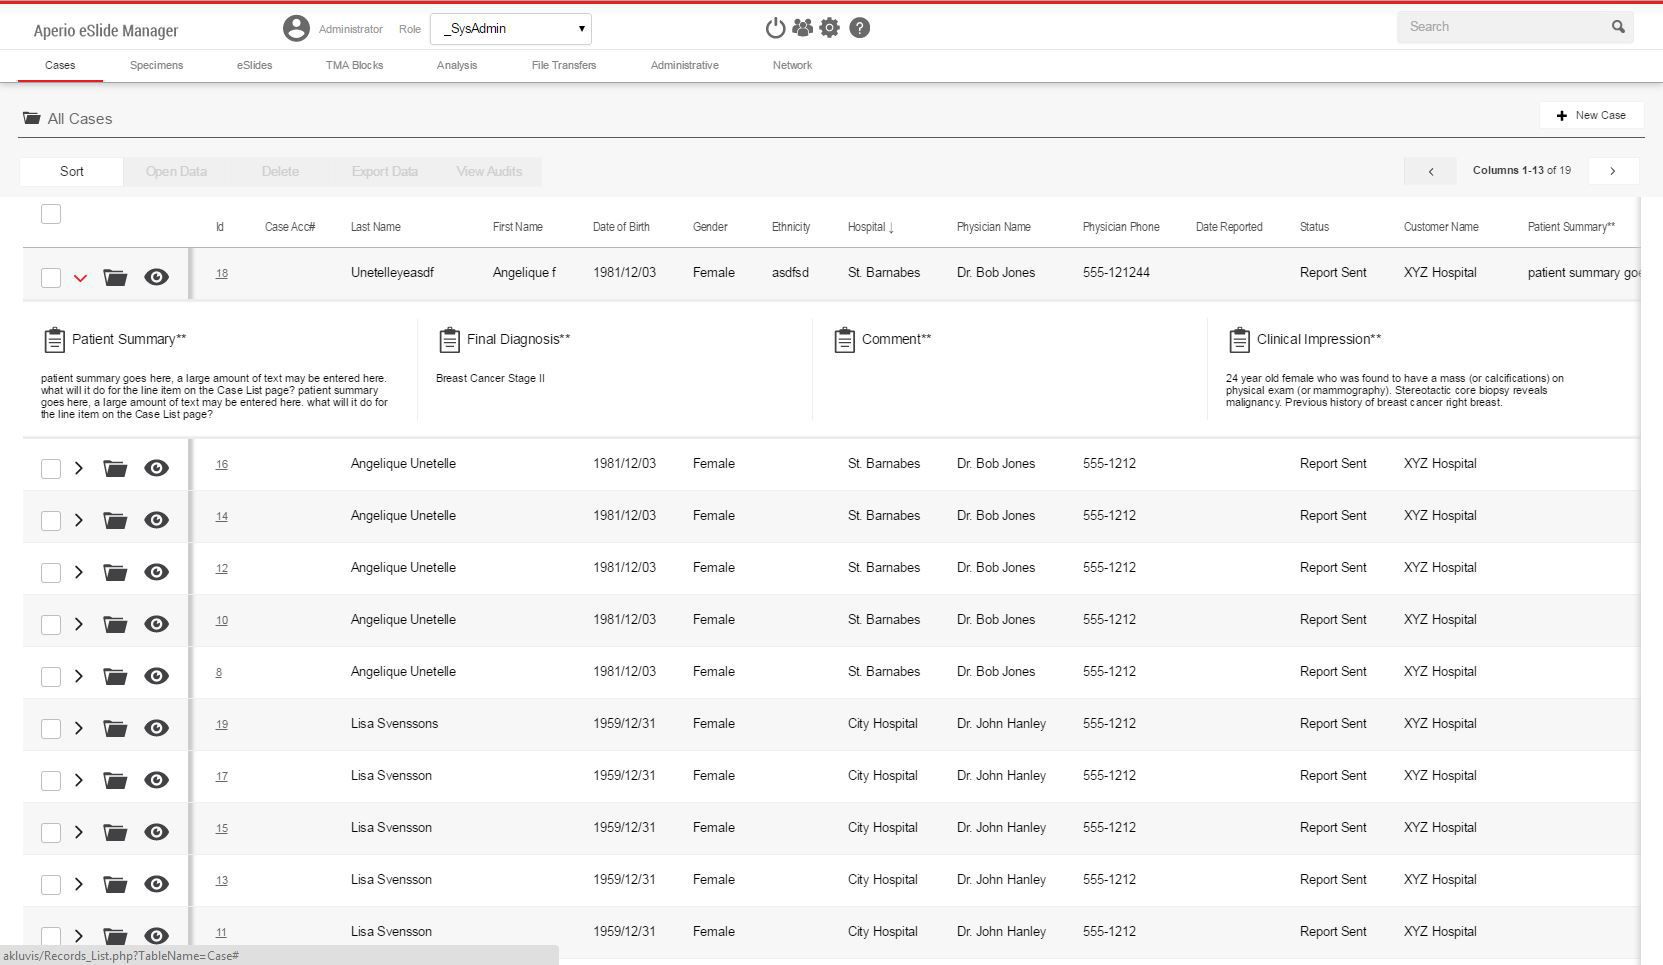Click the search magnifier icon
The image size is (1663, 965).
click(x=1618, y=27)
